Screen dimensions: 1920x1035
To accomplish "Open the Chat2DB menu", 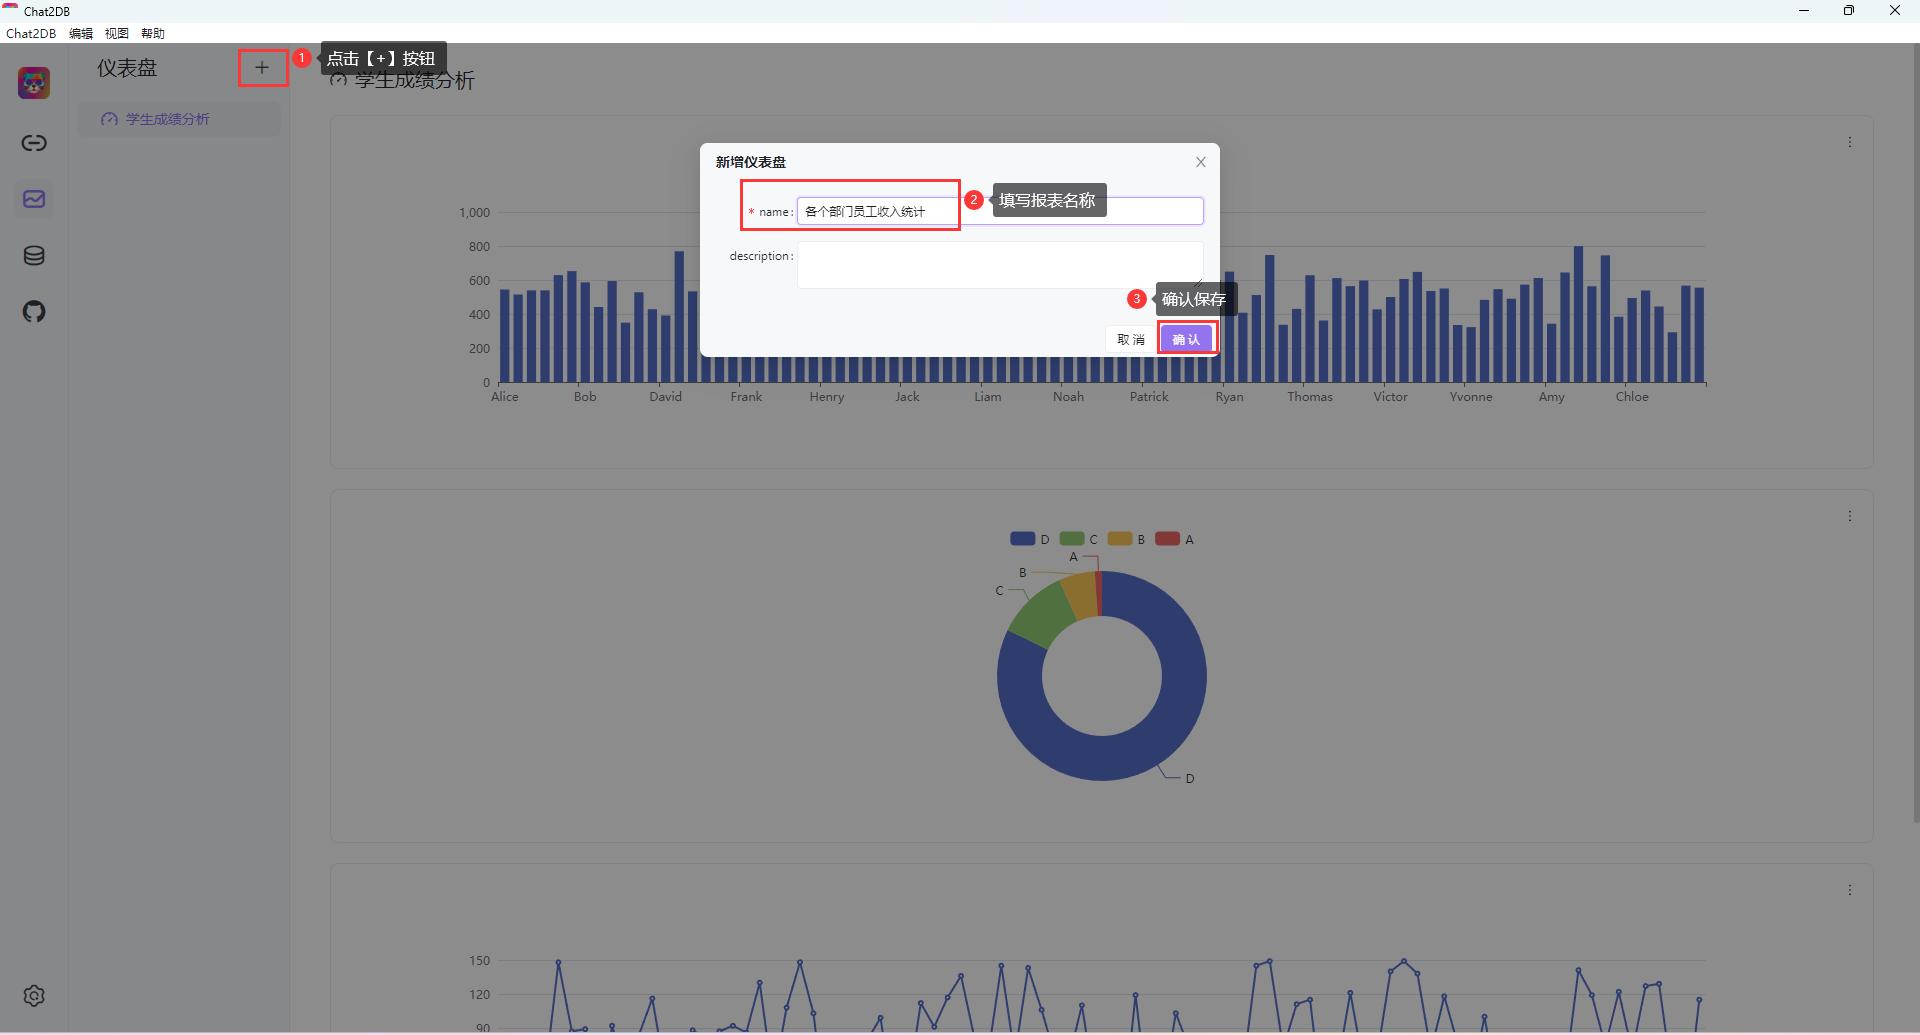I will point(31,33).
